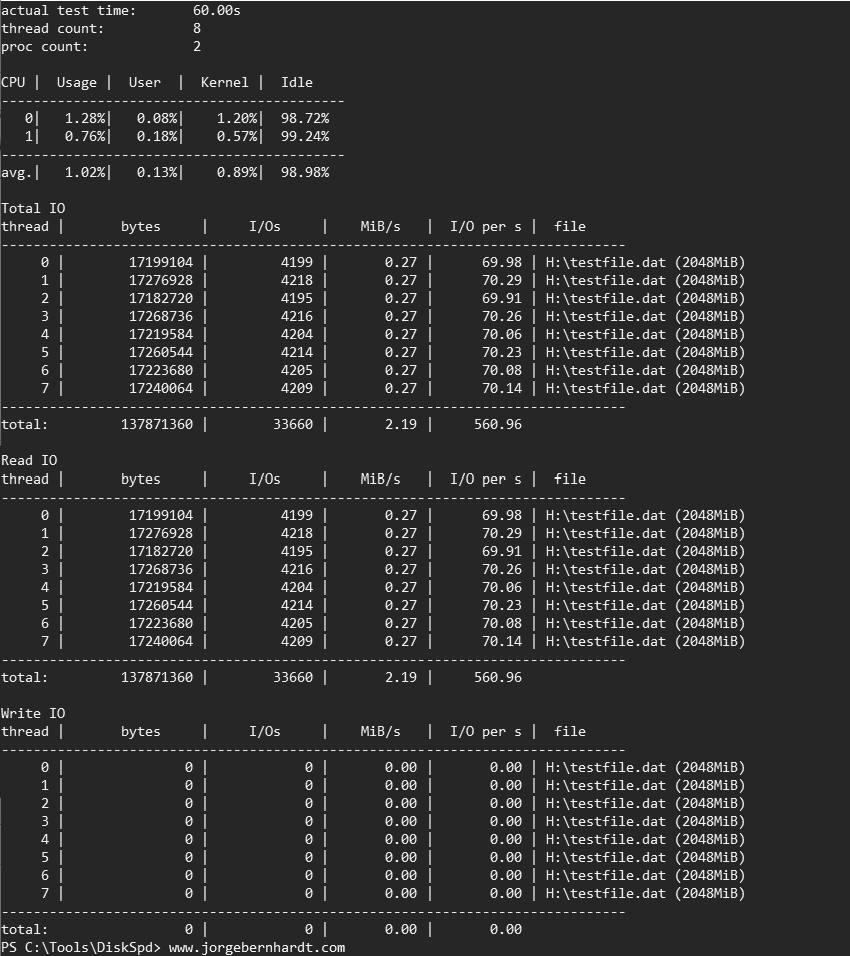Click the MiB/s header in Total IO table
This screenshot has height=956, width=850.
pos(380,226)
